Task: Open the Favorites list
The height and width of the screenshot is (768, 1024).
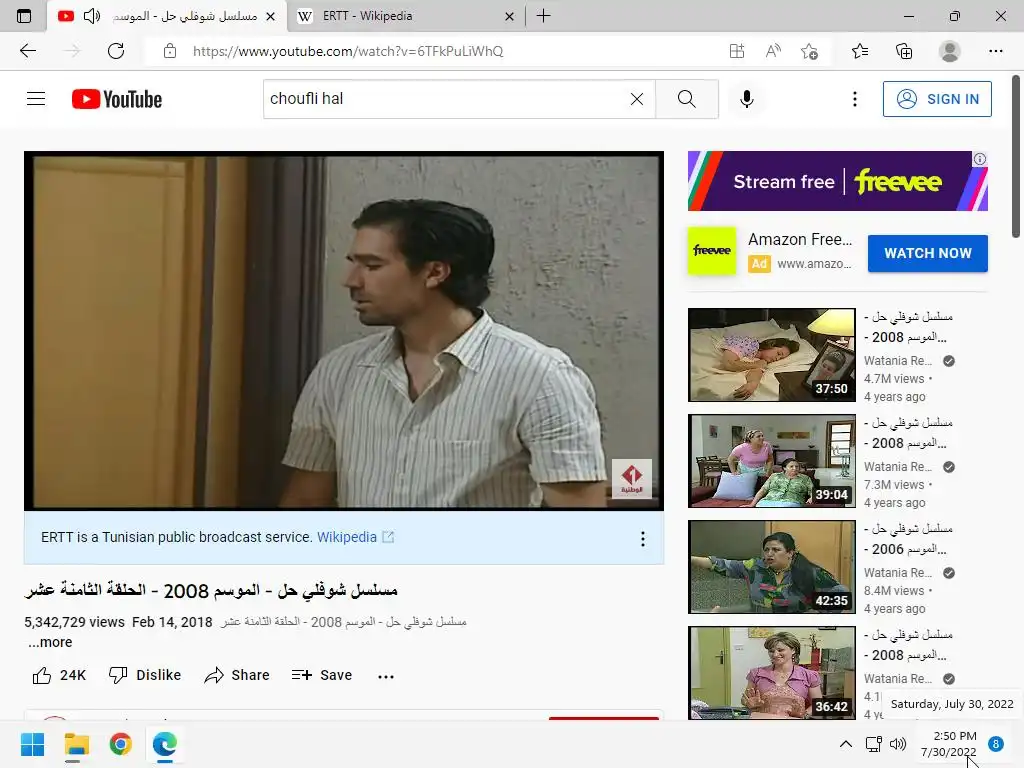Action: point(860,51)
